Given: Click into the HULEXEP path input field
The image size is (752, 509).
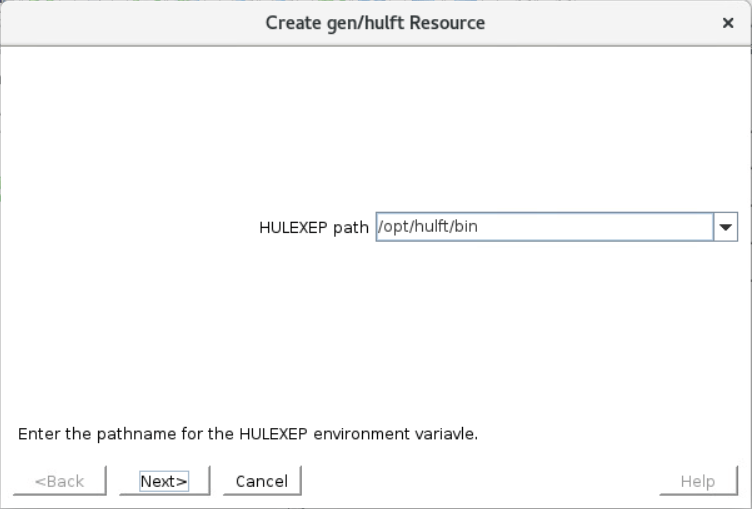Looking at the screenshot, I should click(544, 227).
